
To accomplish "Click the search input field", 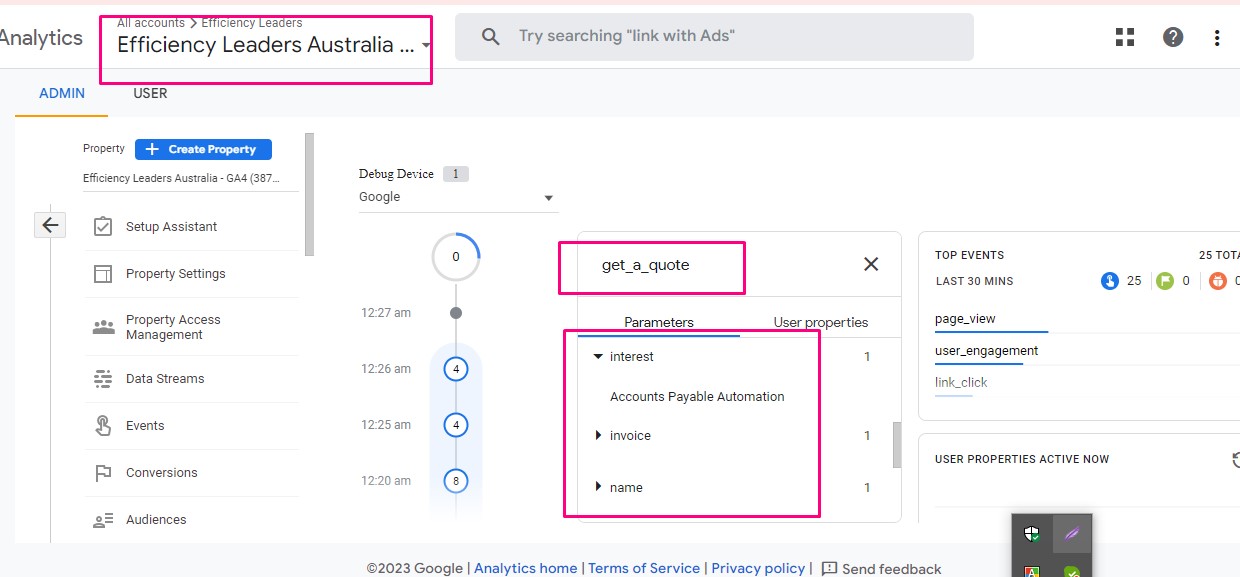I will 714,37.
